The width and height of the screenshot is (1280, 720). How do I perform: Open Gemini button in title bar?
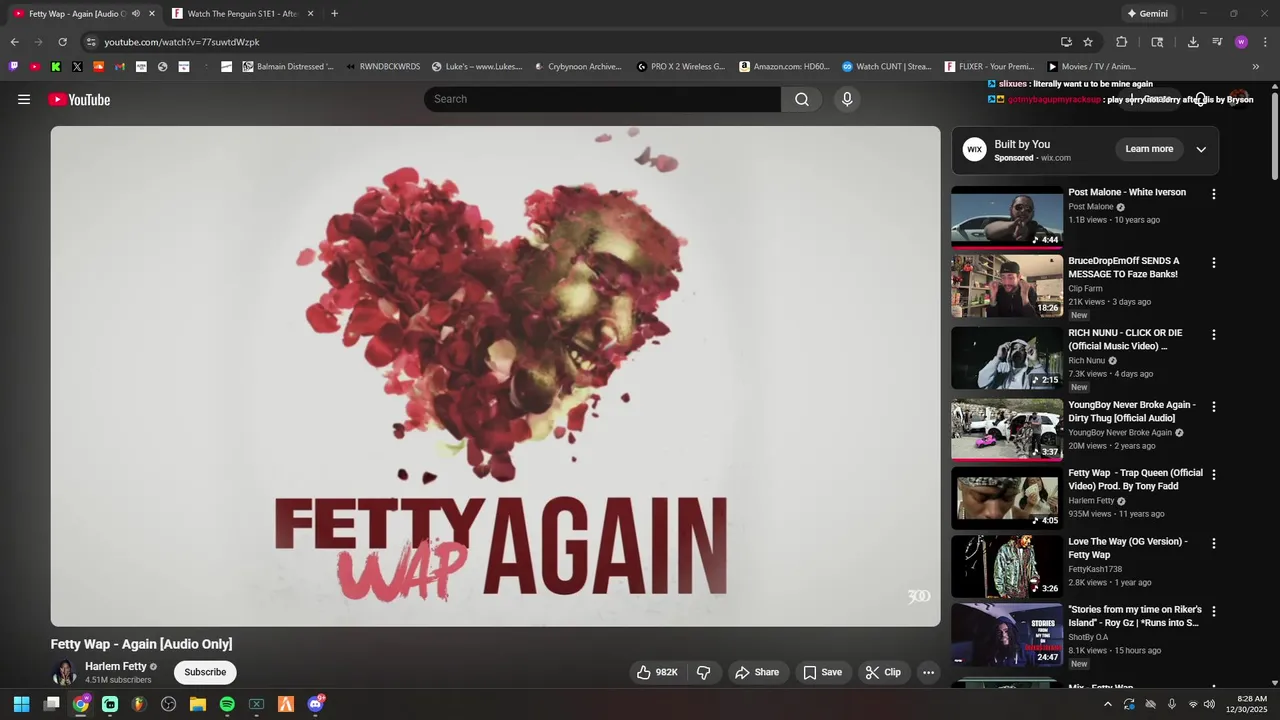pos(1147,14)
